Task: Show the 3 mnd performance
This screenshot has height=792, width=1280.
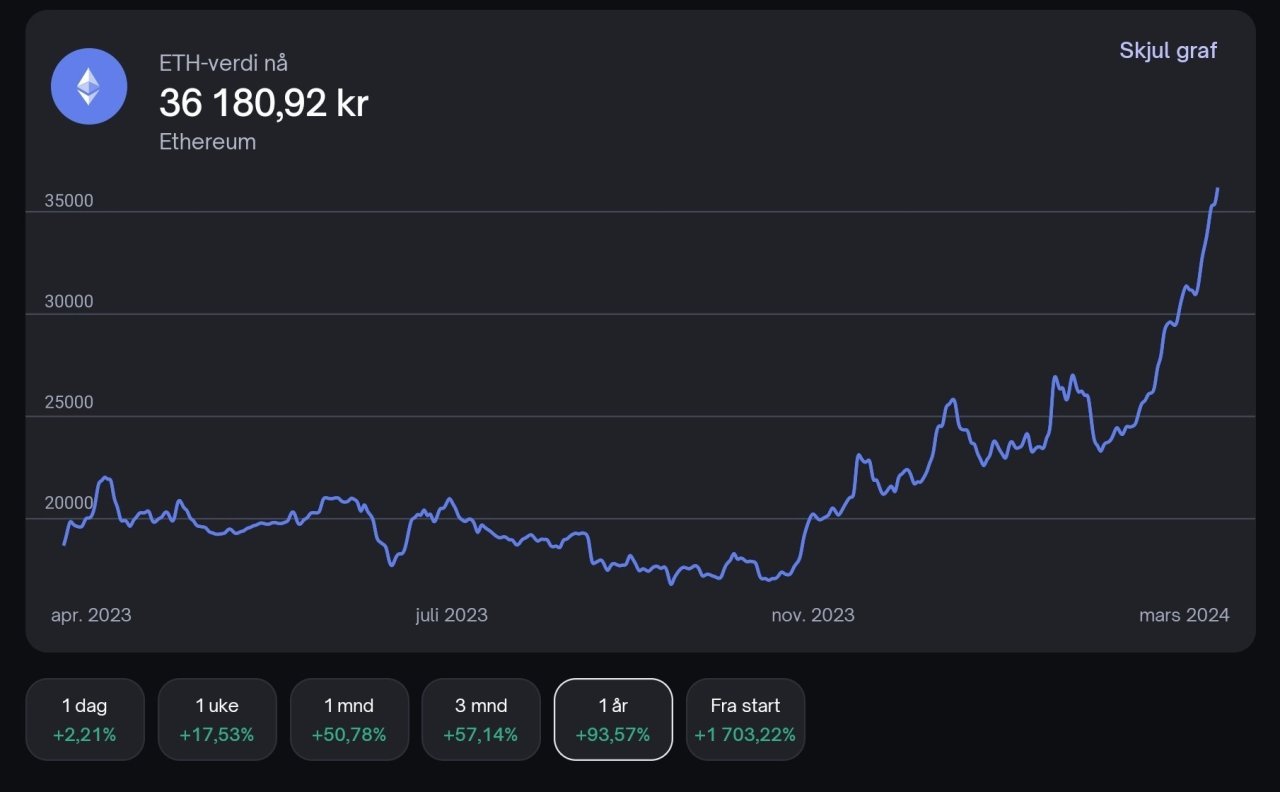Action: tap(481, 719)
